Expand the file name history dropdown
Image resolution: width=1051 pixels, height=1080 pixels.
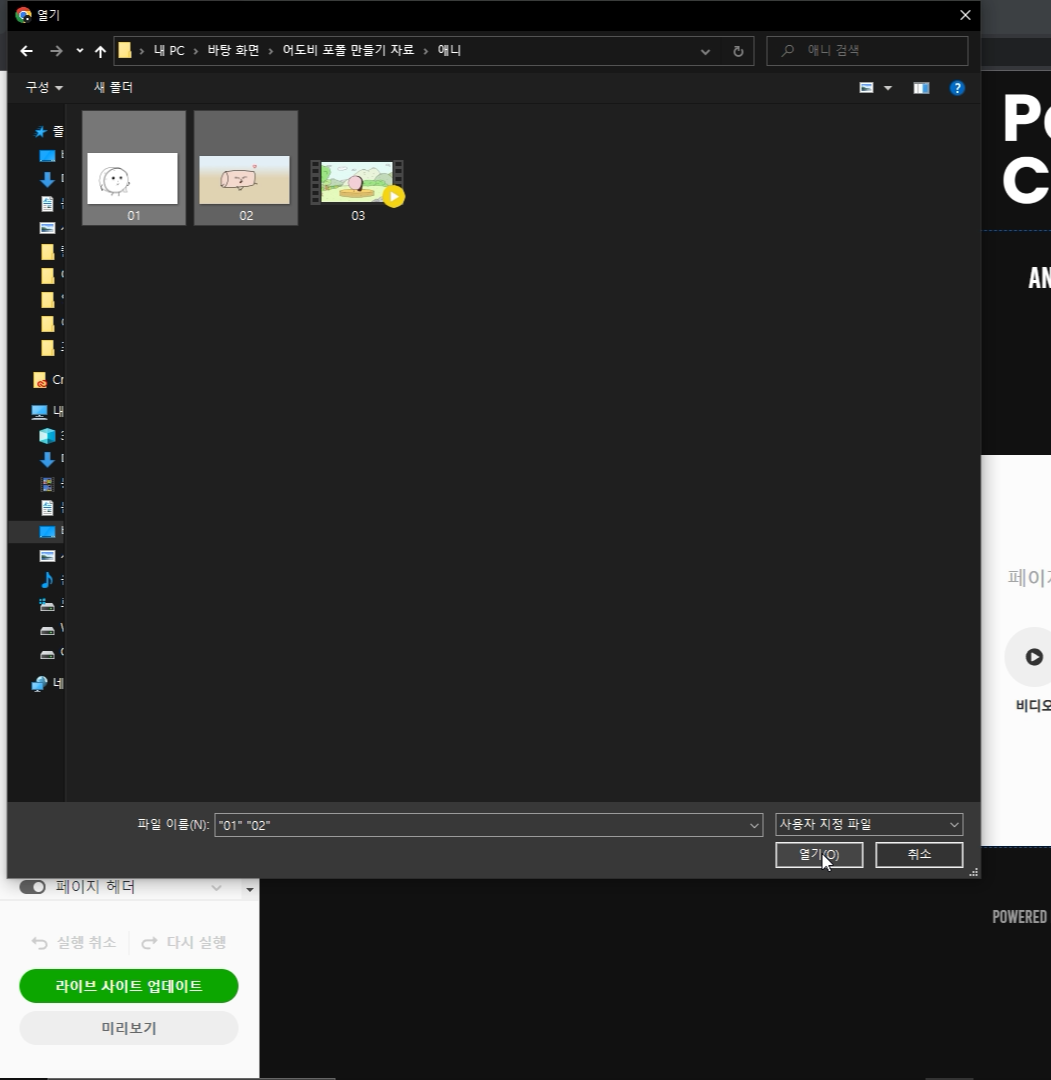754,825
